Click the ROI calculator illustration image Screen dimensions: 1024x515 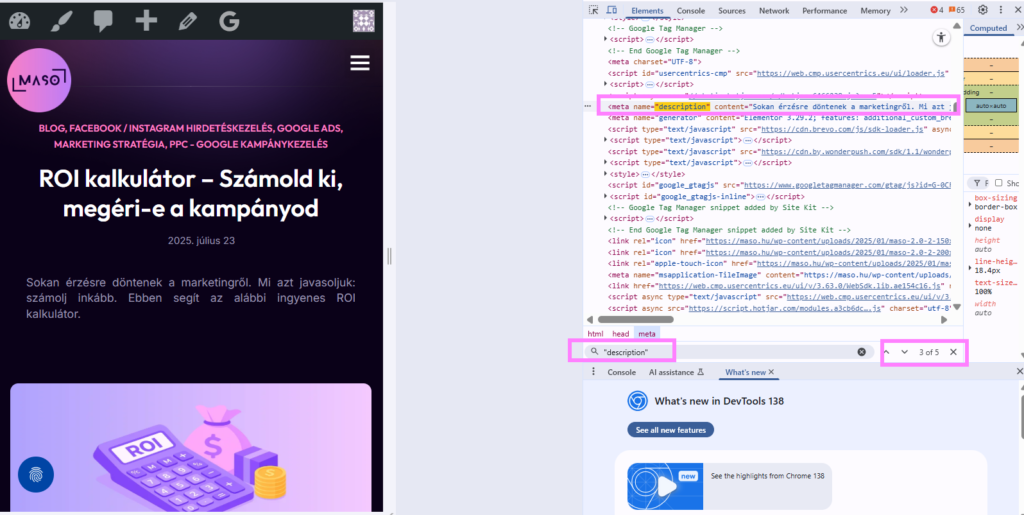coord(191,447)
